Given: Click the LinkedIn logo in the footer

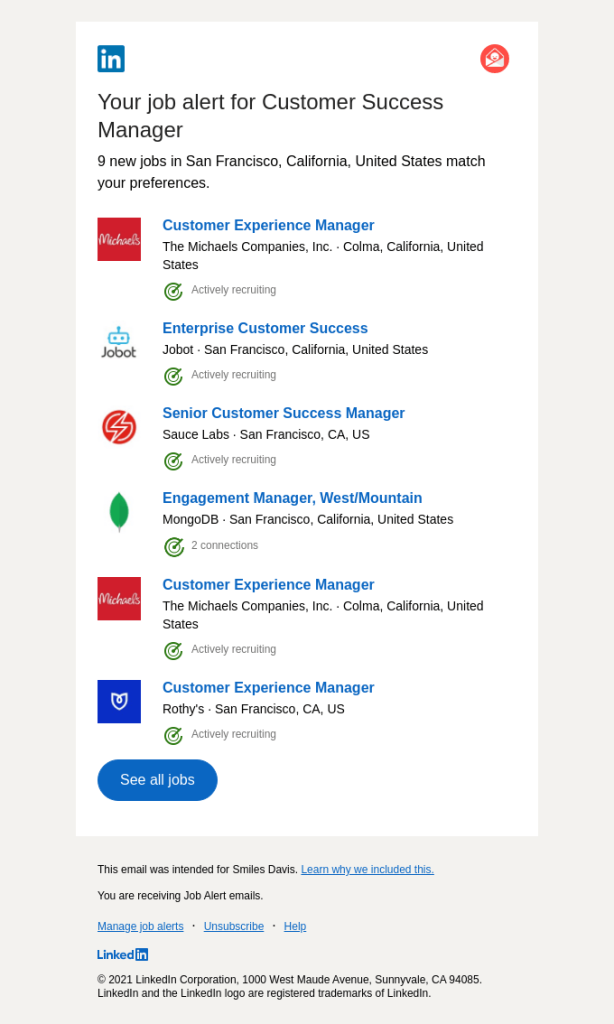Looking at the screenshot, I should pyautogui.click(x=122, y=954).
